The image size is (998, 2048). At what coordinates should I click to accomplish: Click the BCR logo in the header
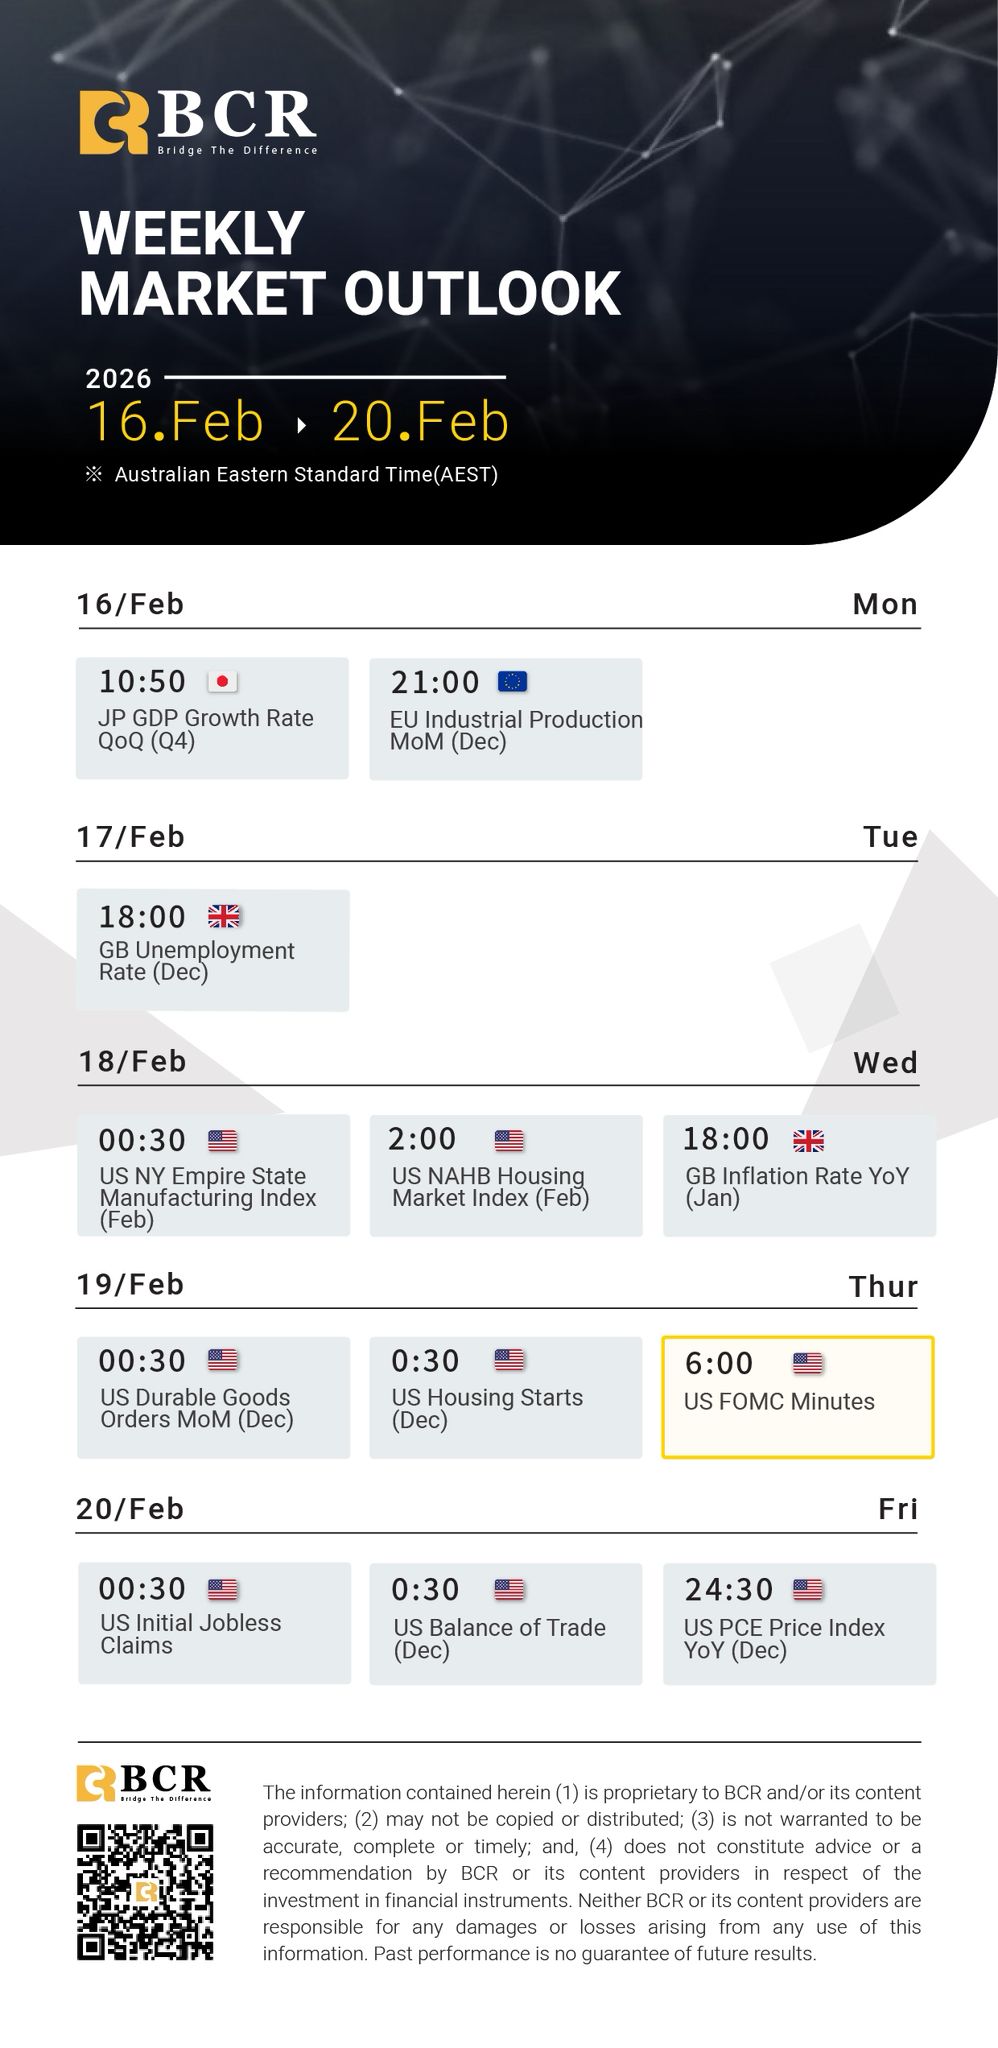point(198,122)
